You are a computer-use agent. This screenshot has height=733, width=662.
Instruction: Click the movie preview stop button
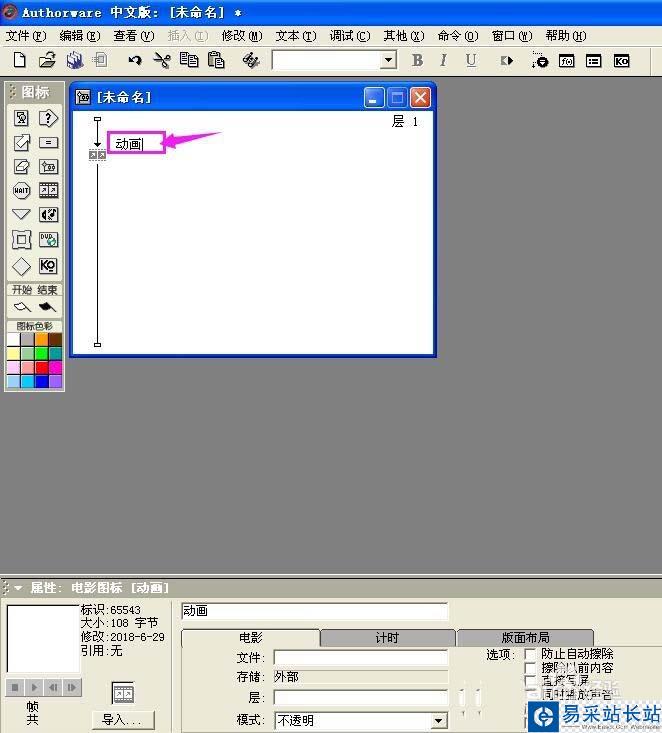[x=15, y=687]
